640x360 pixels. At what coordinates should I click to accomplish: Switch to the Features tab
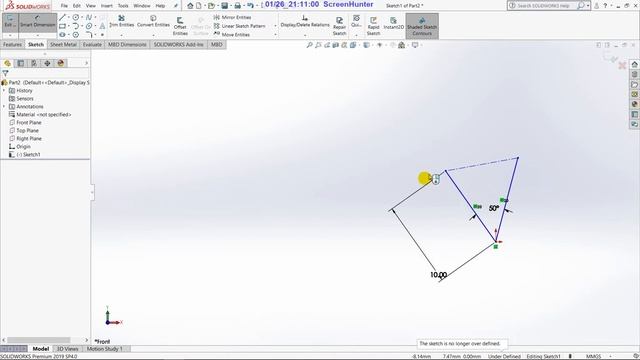(x=12, y=44)
